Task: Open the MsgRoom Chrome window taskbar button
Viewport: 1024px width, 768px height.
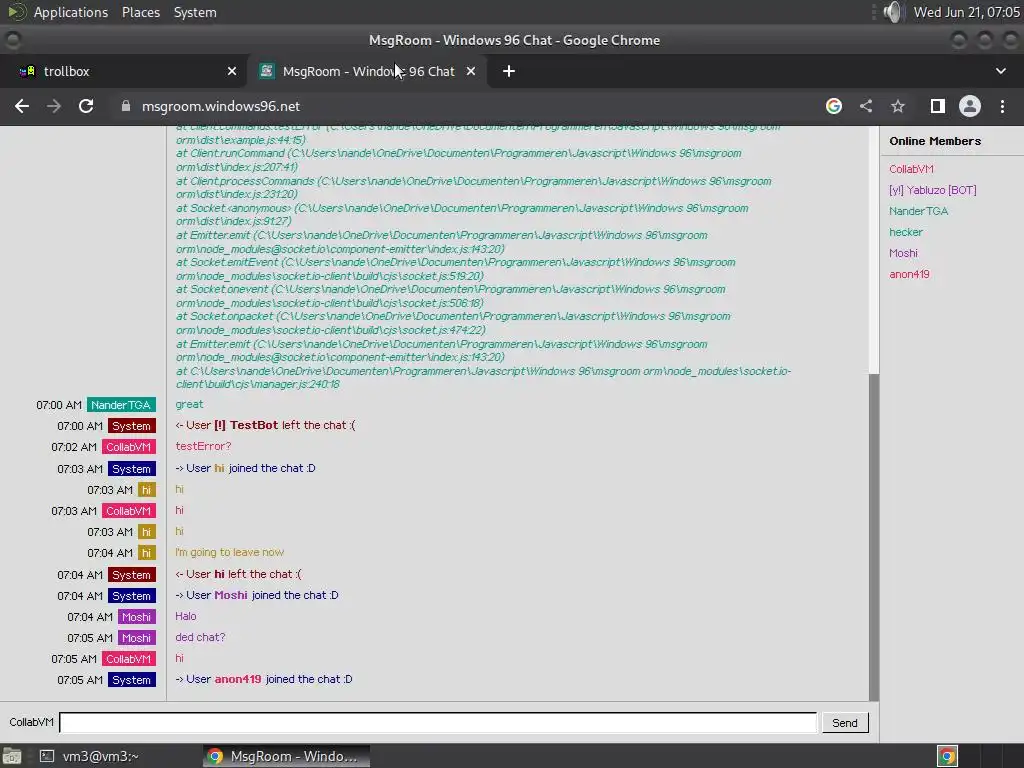Action: tap(286, 756)
